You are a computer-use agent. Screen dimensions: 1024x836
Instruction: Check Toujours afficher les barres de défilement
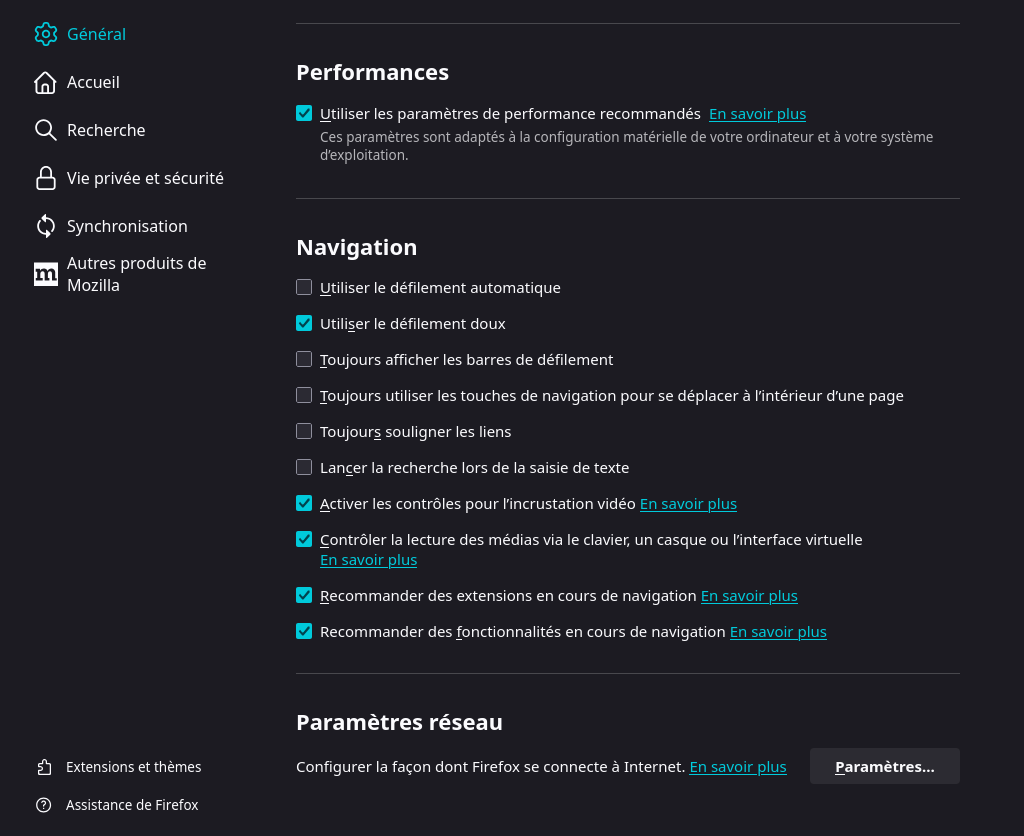(304, 360)
